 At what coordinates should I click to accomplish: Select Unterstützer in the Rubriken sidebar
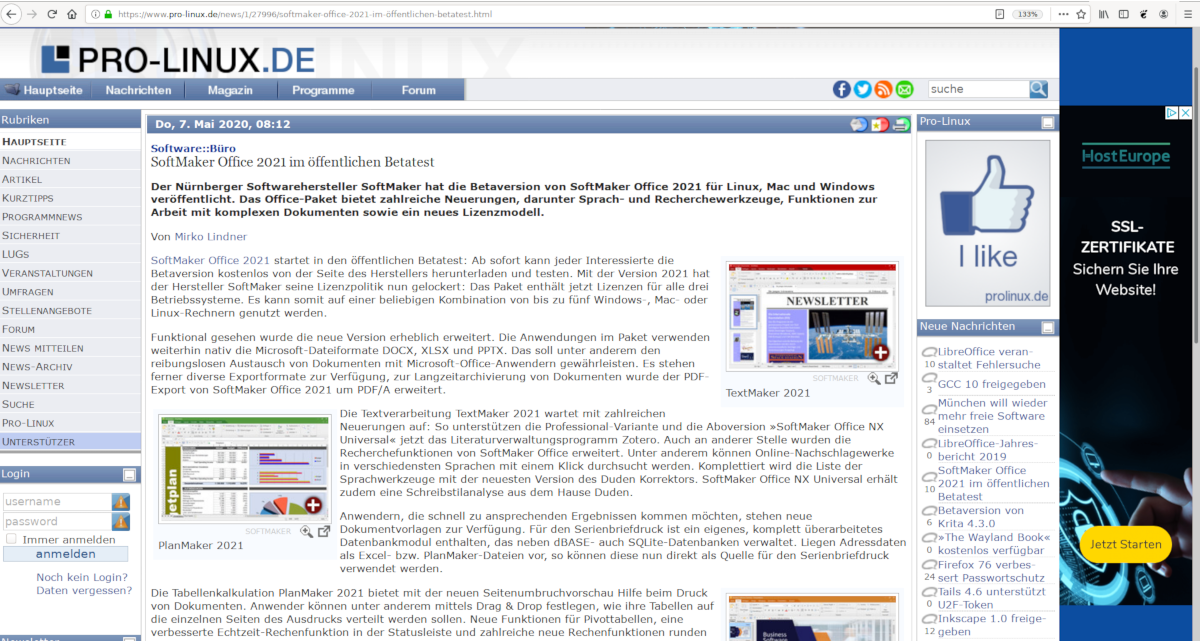click(70, 442)
